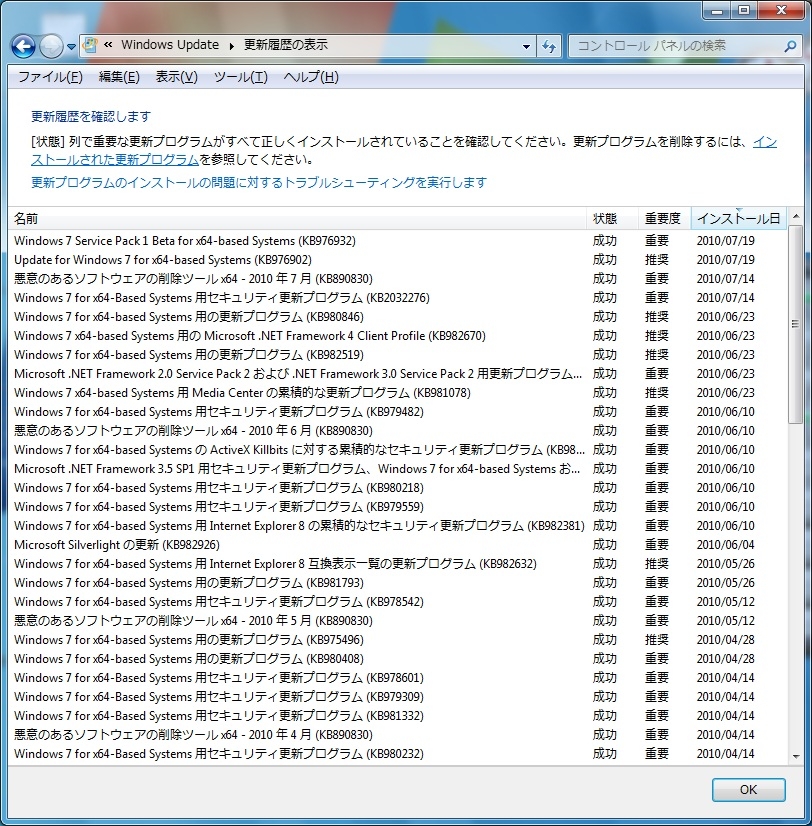
Task: Click the 2010/06/04 install date cell
Action: pyautogui.click(x=726, y=544)
